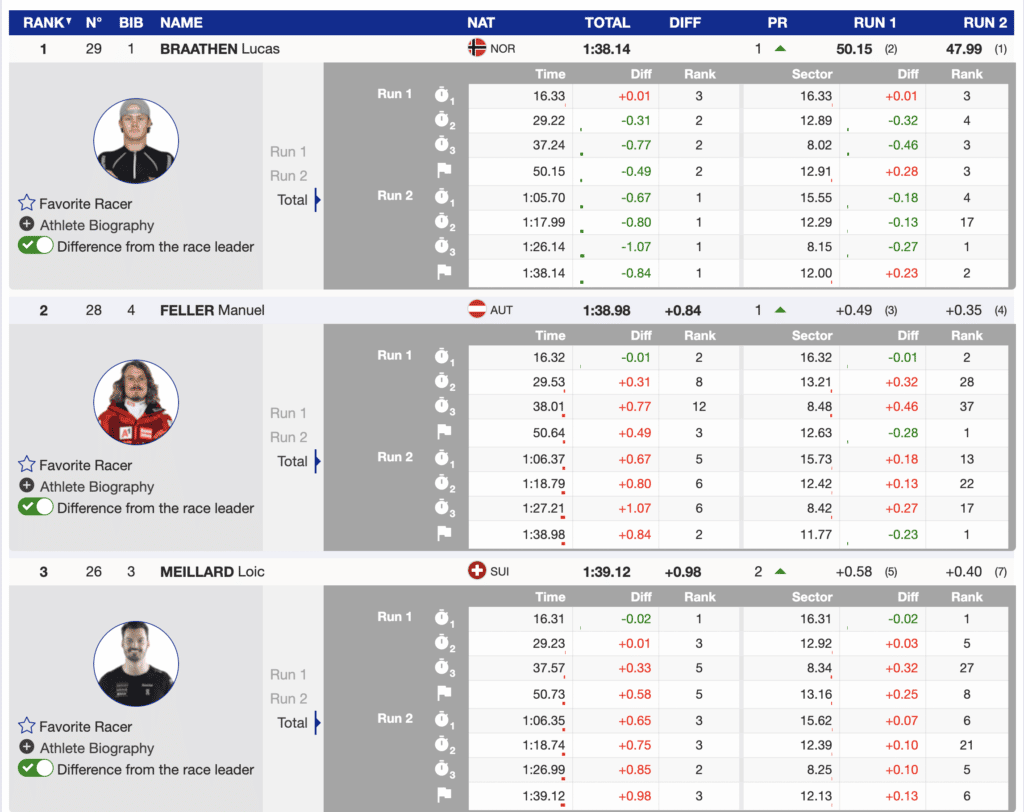
Task: Click Braathen's Favorite Racer star icon
Action: [x=27, y=204]
